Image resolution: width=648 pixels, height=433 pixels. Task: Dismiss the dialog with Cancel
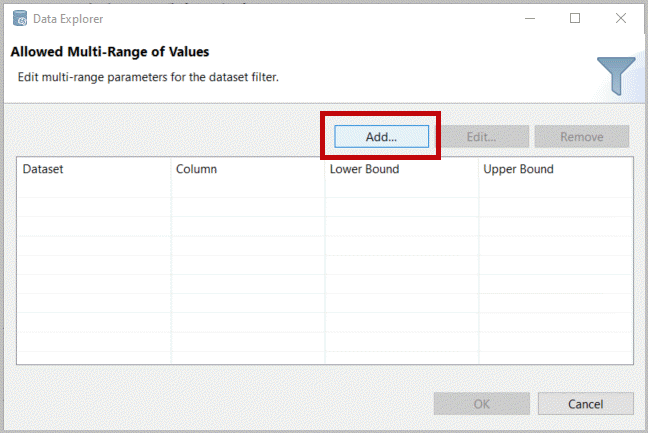585,404
